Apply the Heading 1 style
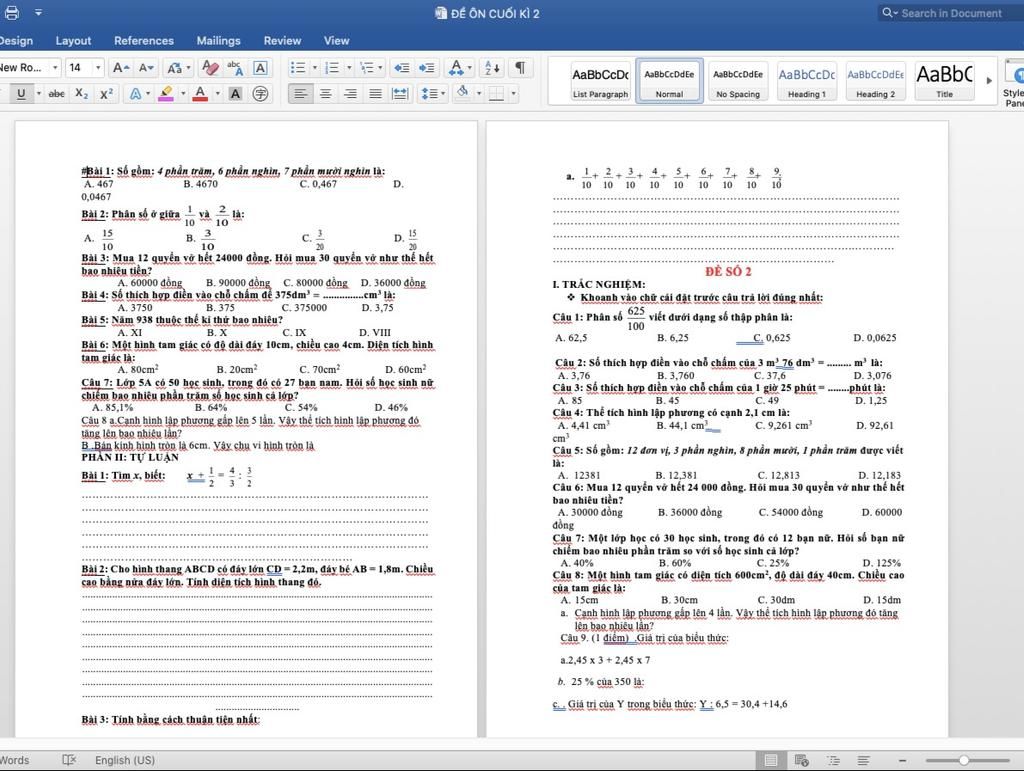Image resolution: width=1024 pixels, height=771 pixels. tap(807, 82)
